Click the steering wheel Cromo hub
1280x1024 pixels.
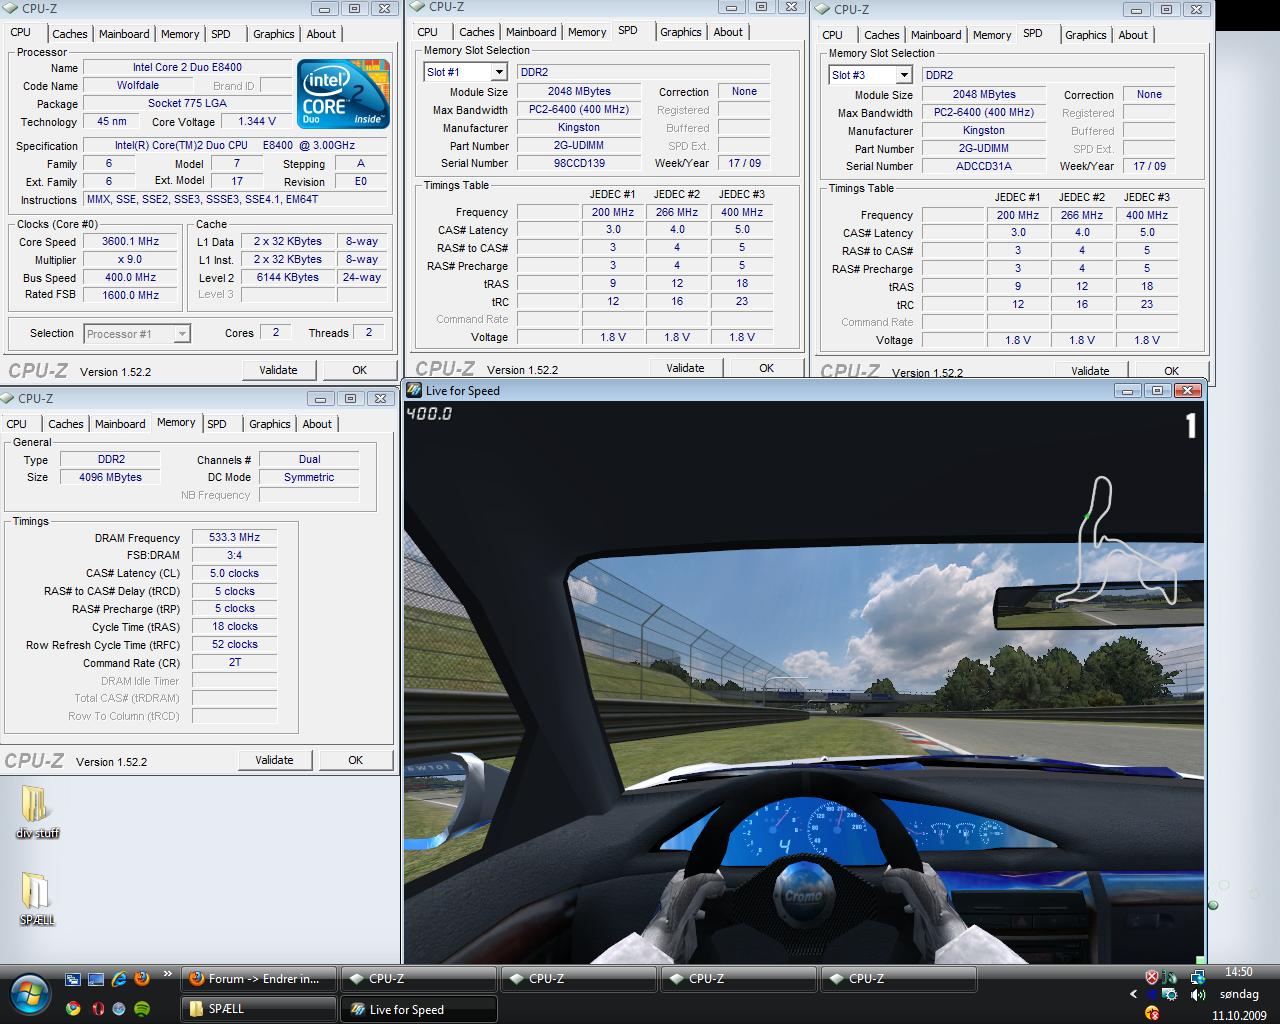[x=803, y=893]
